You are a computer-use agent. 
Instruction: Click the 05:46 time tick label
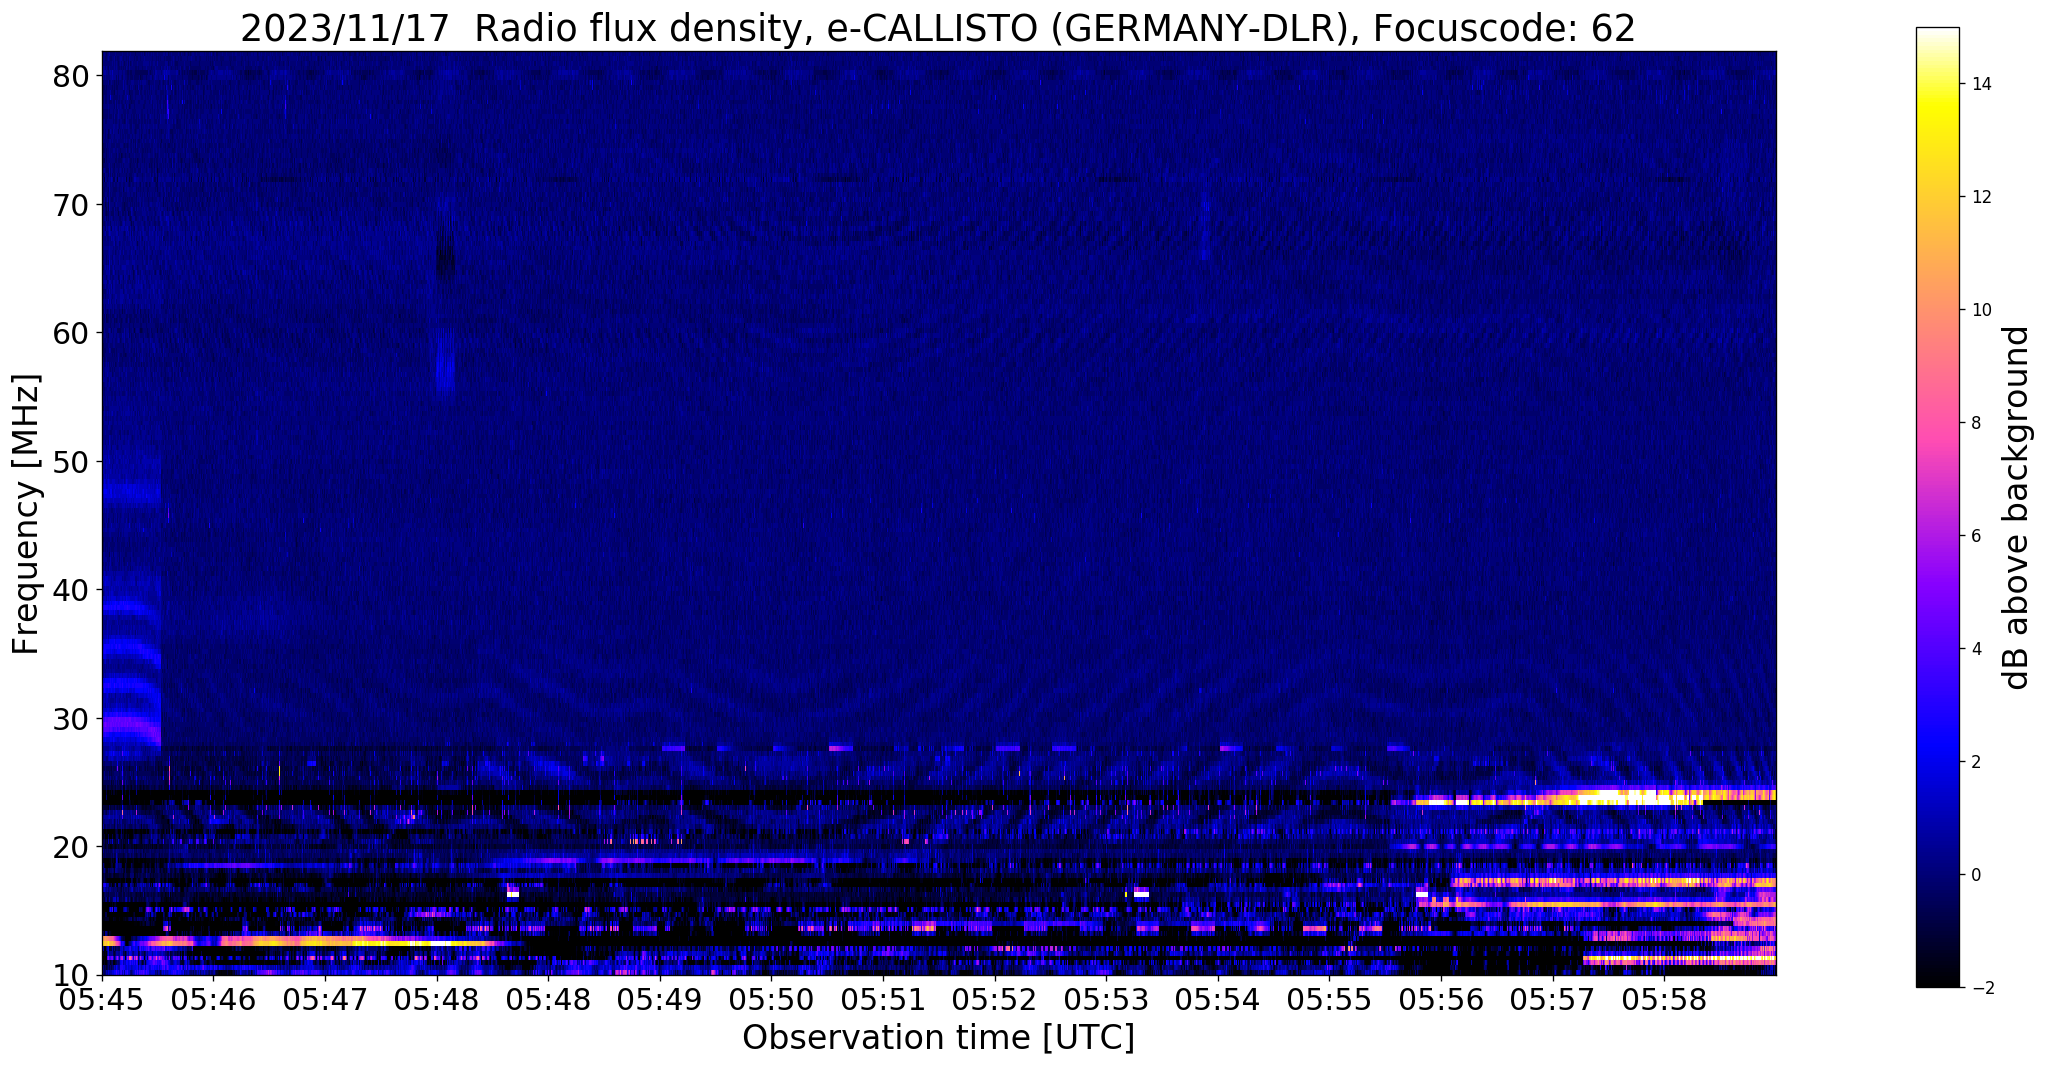214,999
